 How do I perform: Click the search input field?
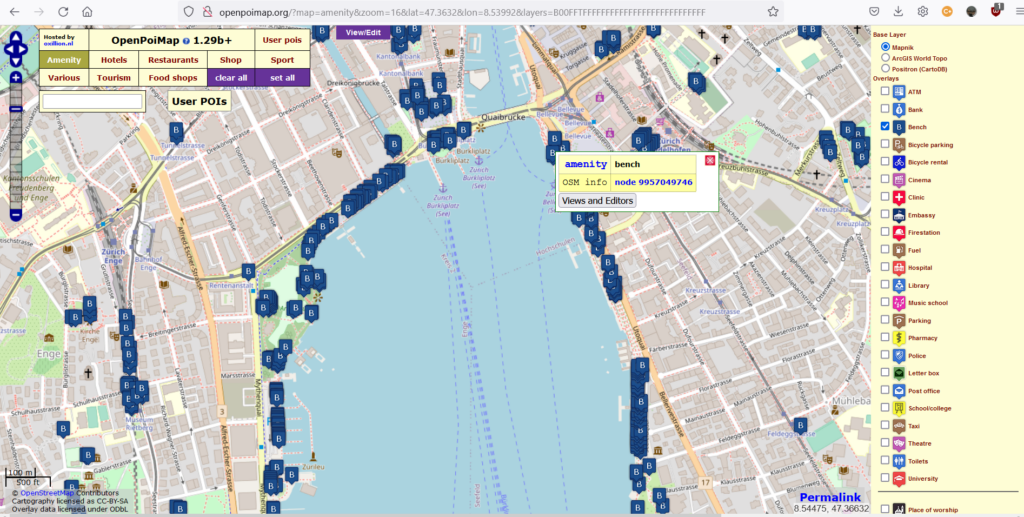tap(92, 101)
